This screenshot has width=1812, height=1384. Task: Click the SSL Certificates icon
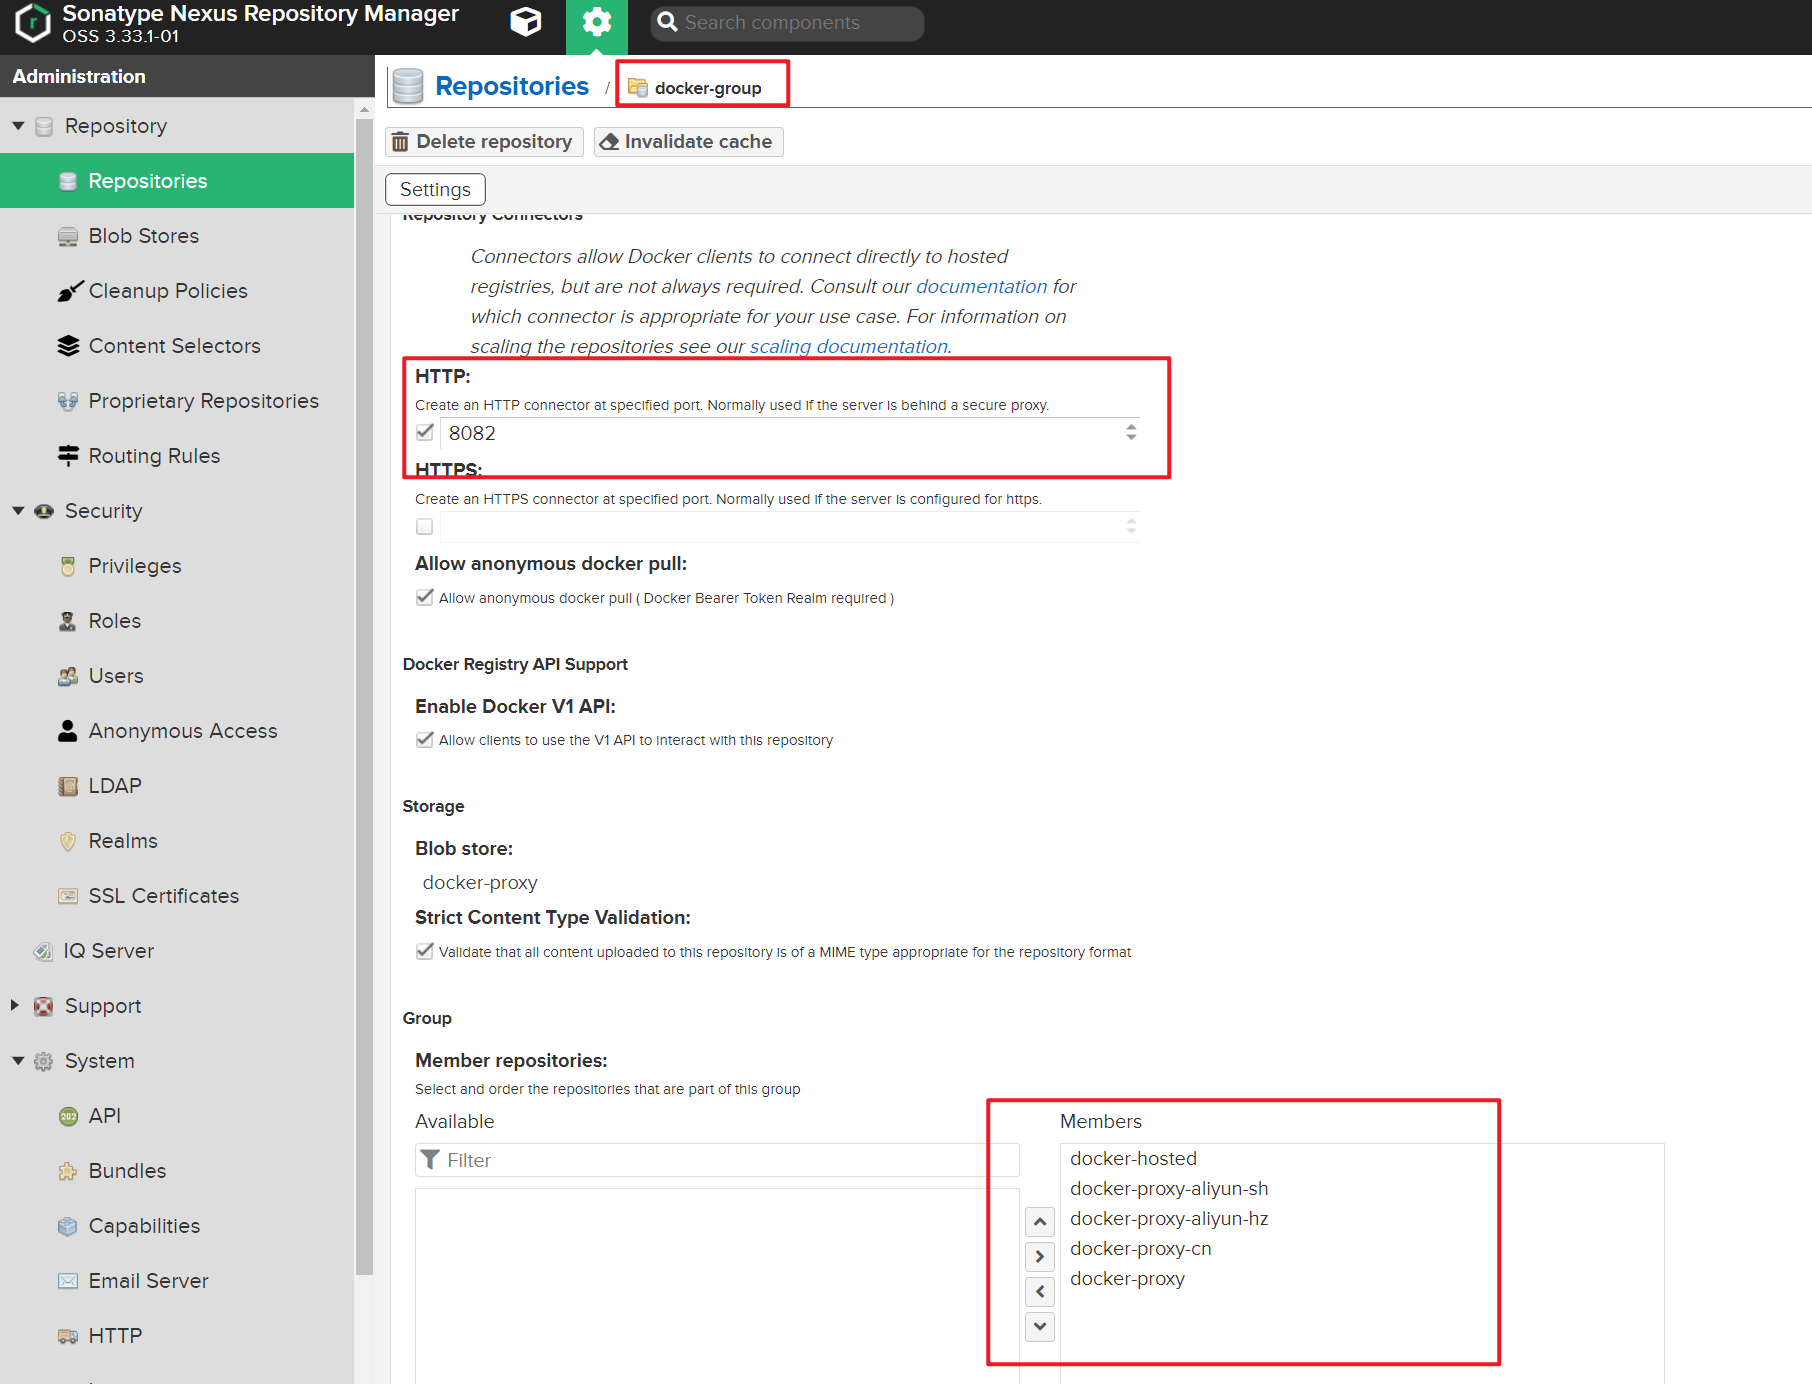(68, 896)
